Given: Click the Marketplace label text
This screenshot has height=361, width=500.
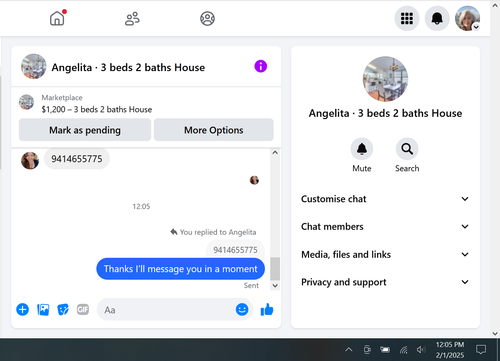Looking at the screenshot, I should [x=62, y=98].
